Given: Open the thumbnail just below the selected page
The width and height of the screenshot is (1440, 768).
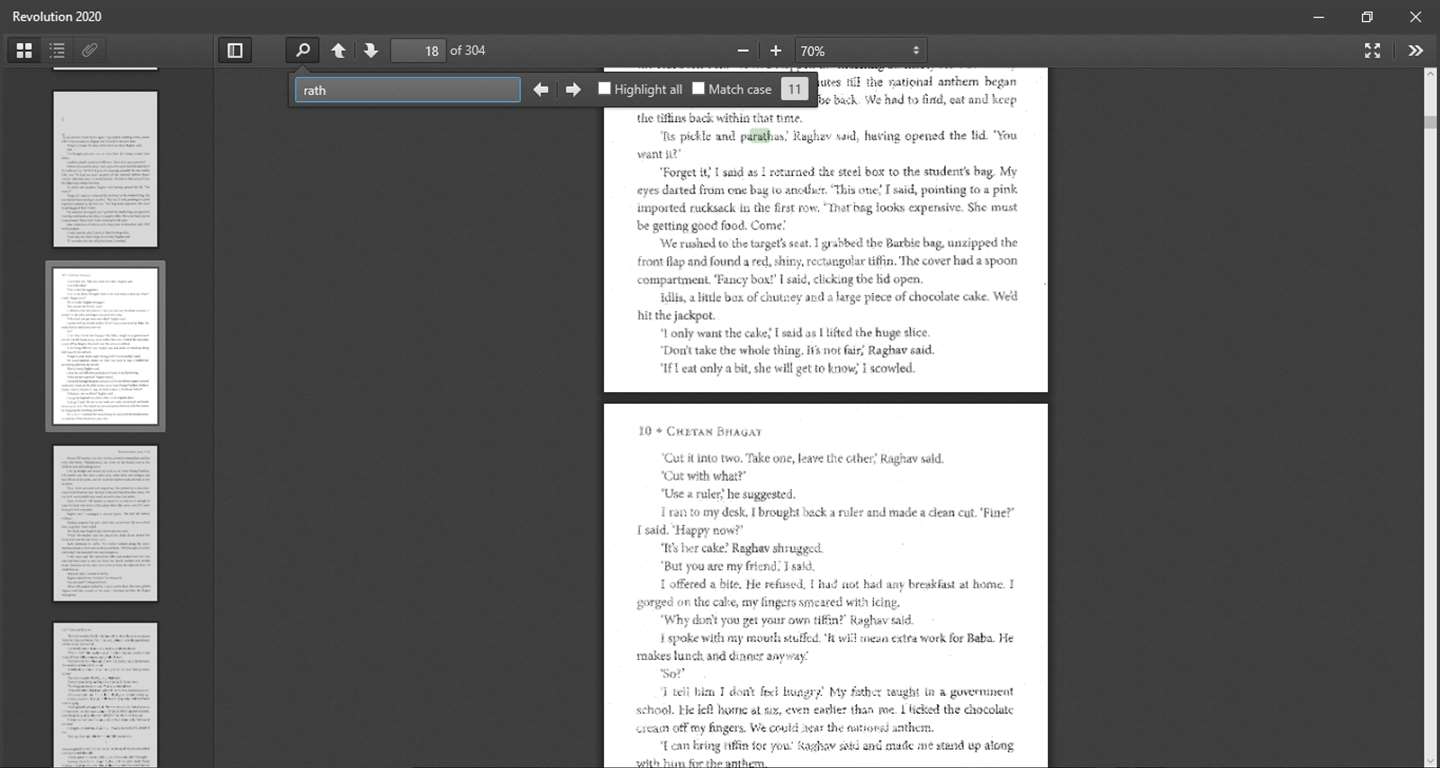Looking at the screenshot, I should coord(105,523).
